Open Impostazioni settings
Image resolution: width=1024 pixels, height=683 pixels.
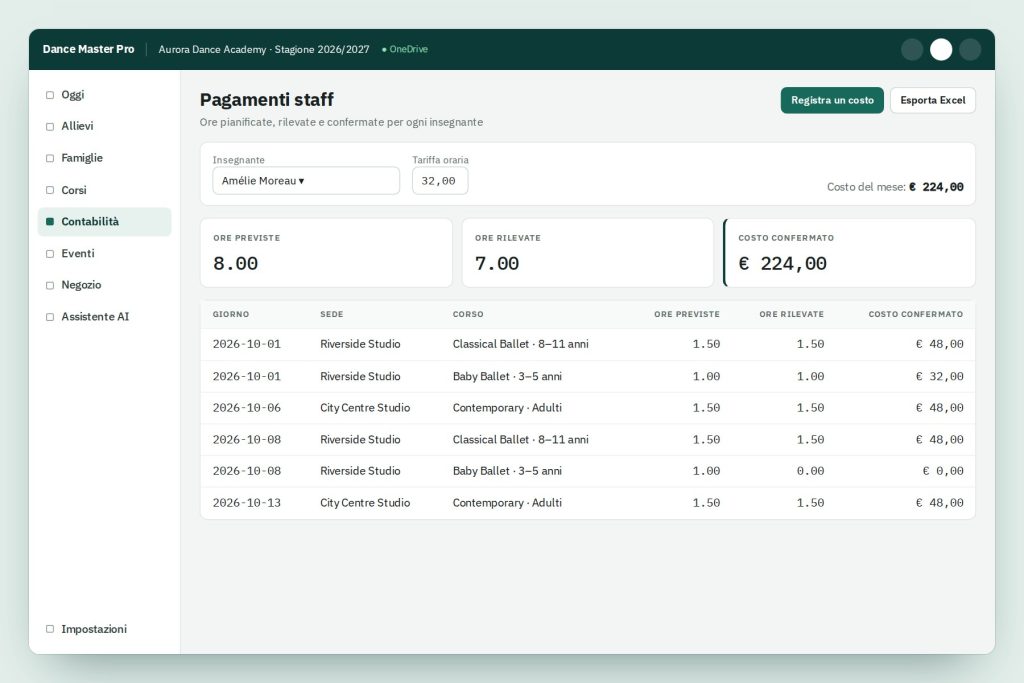coord(104,629)
